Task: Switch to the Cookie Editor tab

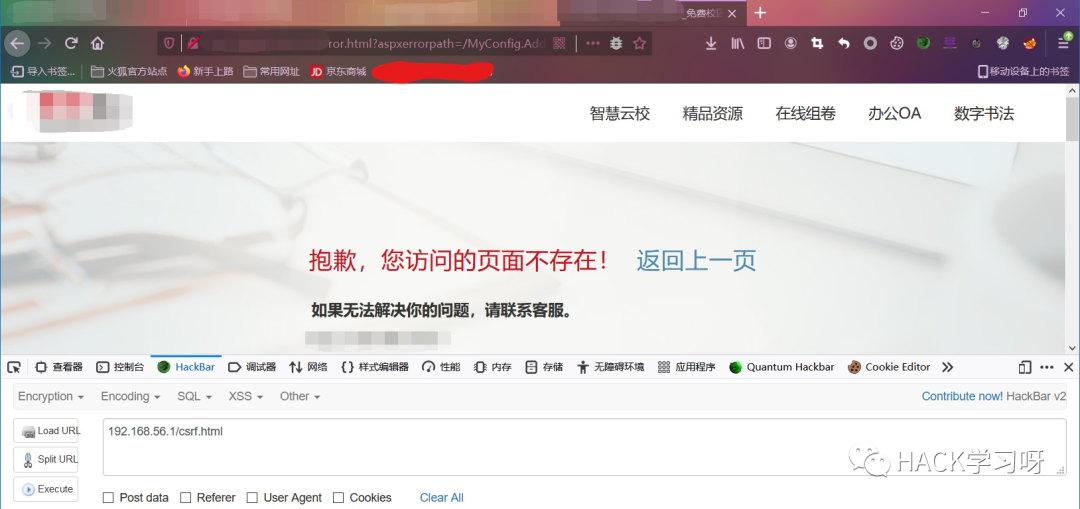Action: 889,367
